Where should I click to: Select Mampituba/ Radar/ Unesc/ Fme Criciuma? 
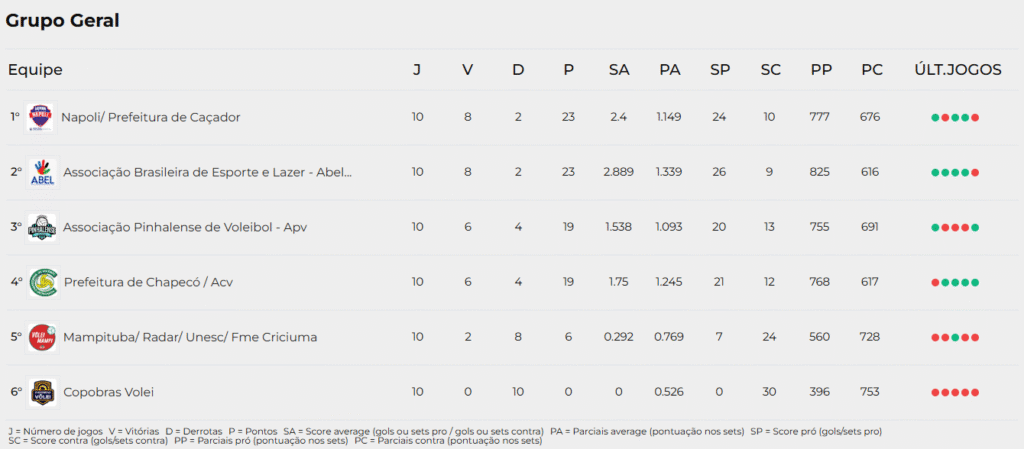tap(190, 337)
